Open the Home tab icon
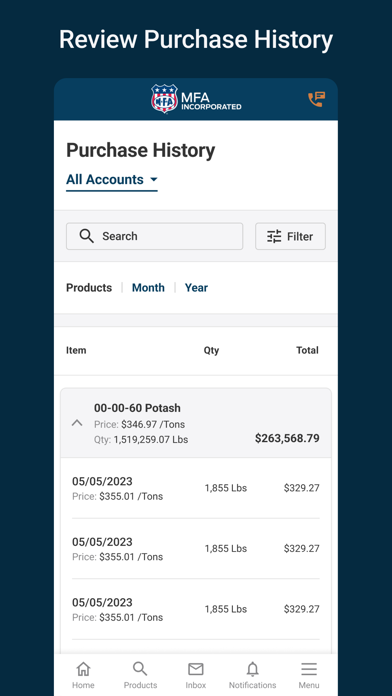 [83, 668]
